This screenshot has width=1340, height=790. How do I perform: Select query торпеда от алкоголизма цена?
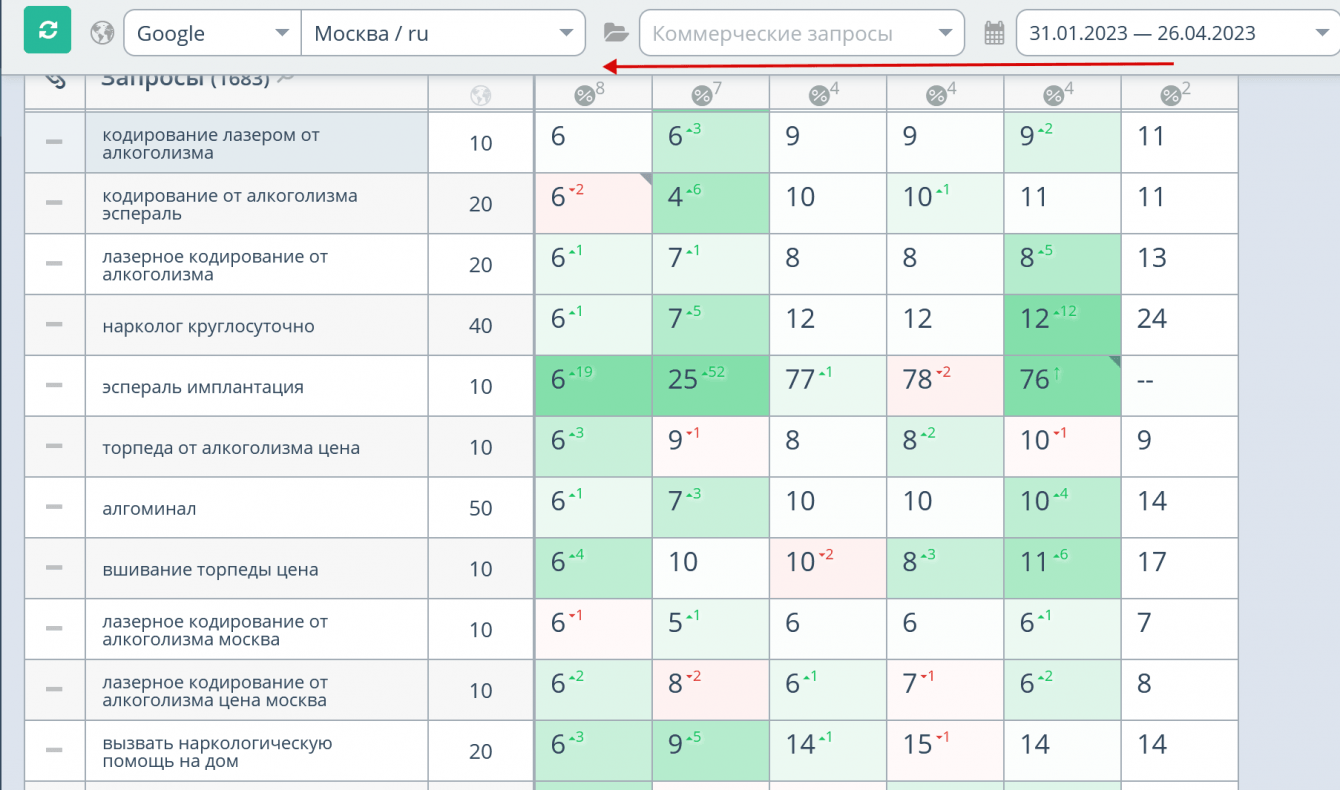click(x=231, y=448)
